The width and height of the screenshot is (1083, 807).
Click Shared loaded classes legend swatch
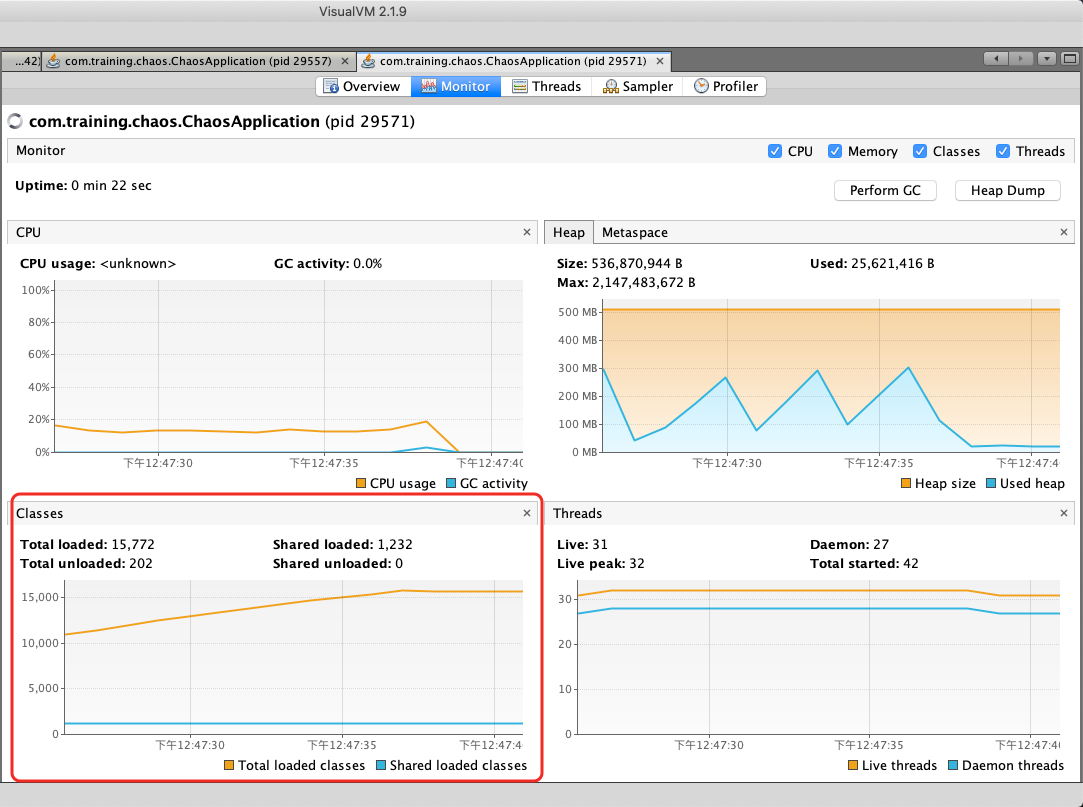(x=381, y=765)
